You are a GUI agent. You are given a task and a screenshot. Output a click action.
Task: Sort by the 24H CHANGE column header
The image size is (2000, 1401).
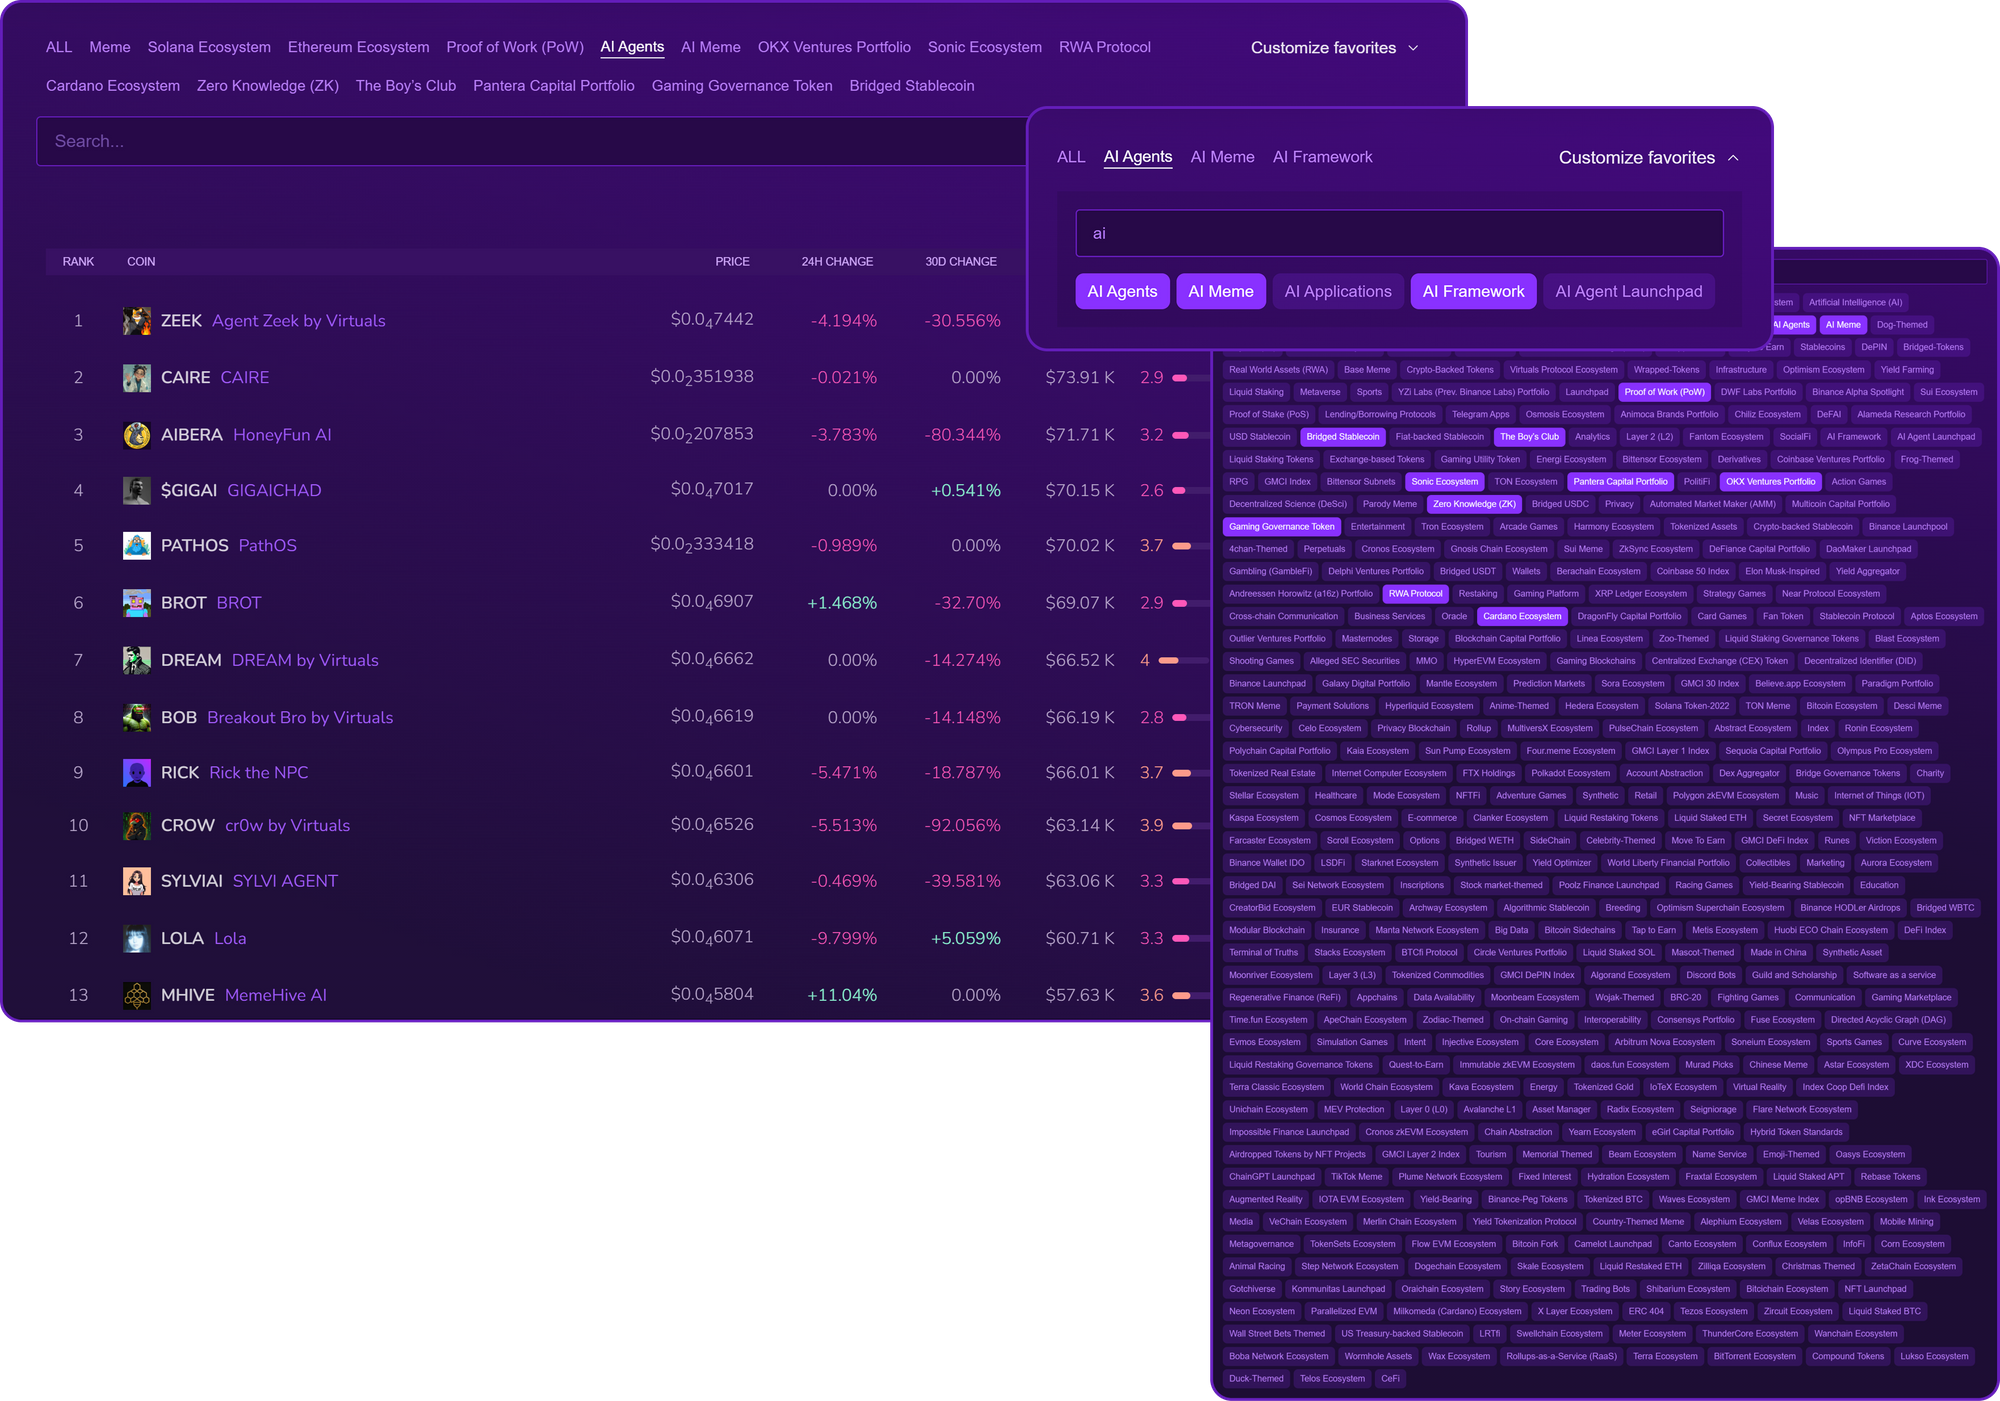coord(837,262)
